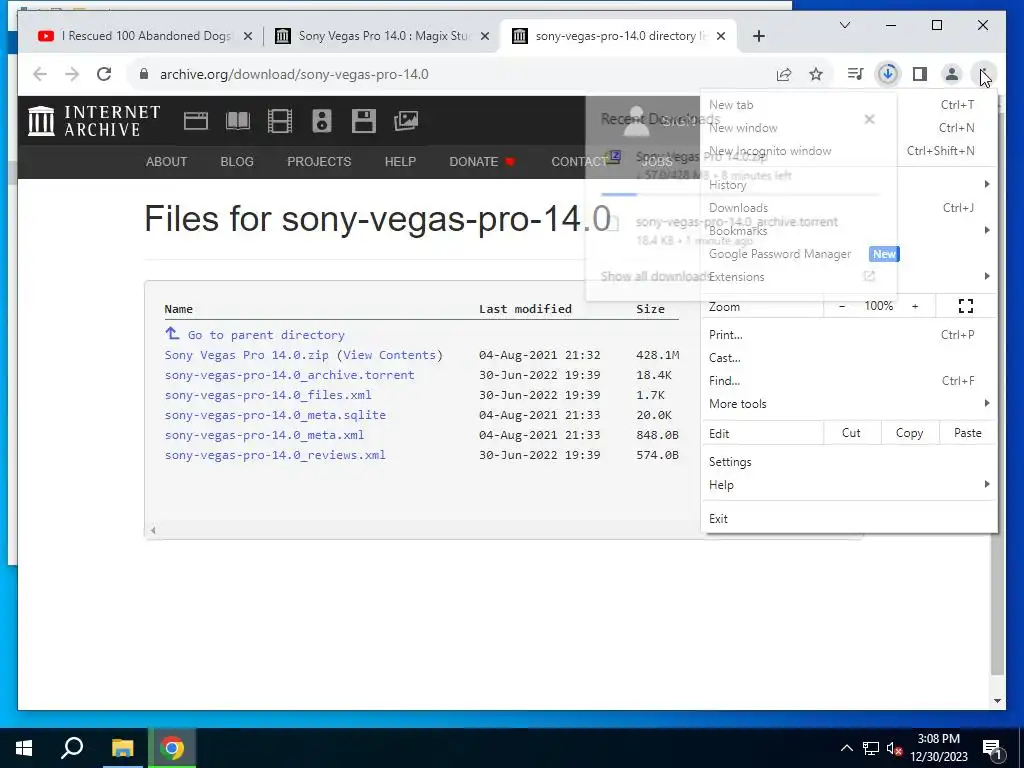Click Copy in the Edit row
The image size is (1024, 768).
click(x=909, y=433)
